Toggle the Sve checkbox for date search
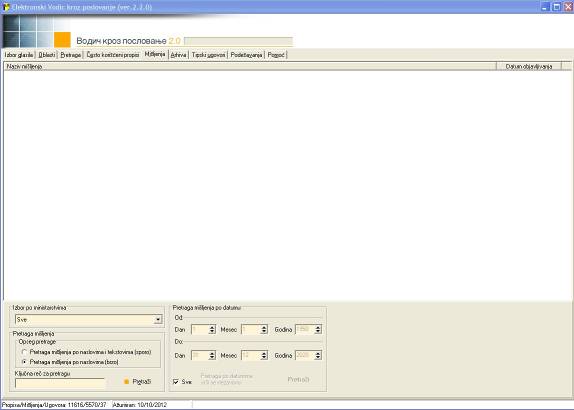The image size is (574, 410). coord(176,382)
